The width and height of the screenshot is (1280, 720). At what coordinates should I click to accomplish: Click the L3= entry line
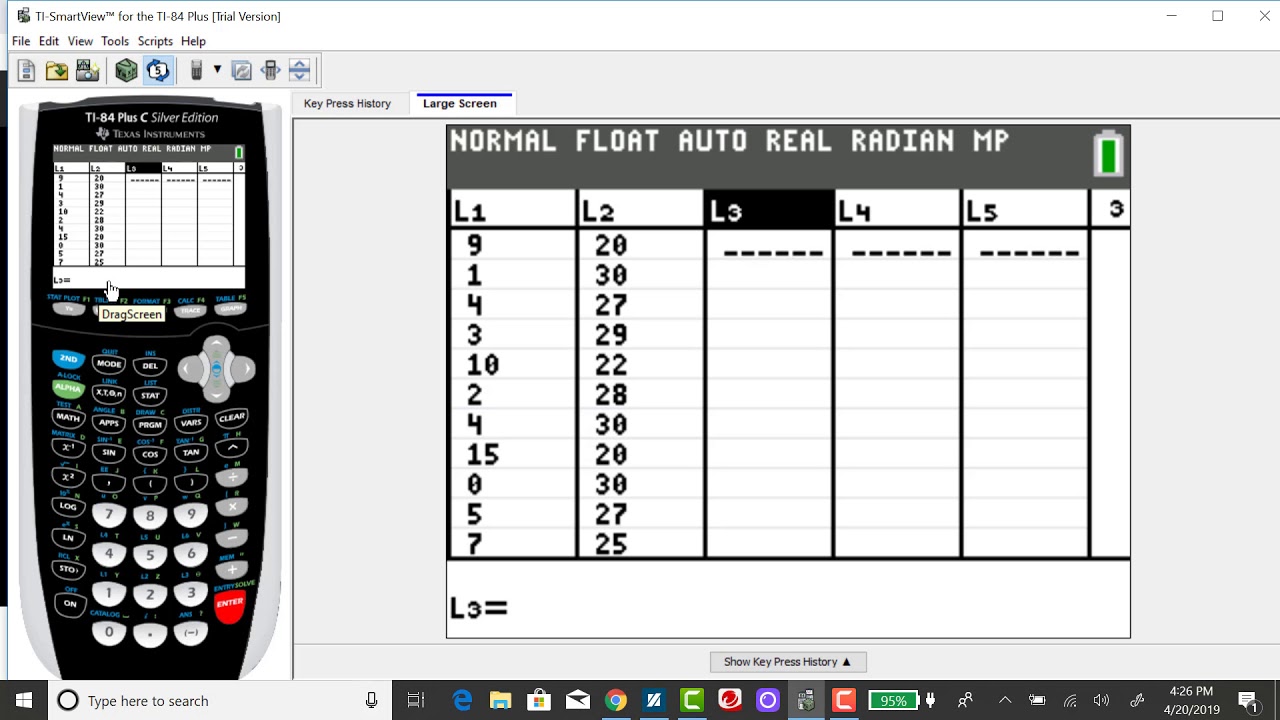coord(788,607)
